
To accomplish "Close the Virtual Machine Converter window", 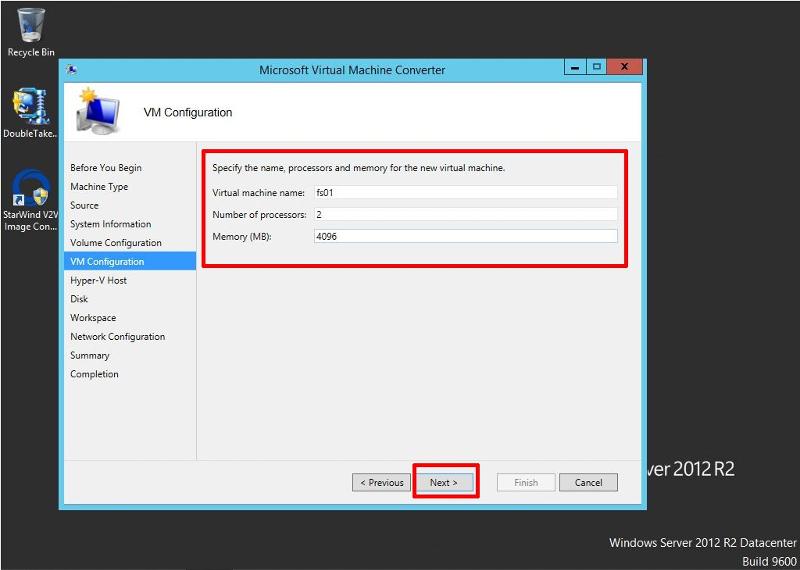I will pyautogui.click(x=624, y=67).
